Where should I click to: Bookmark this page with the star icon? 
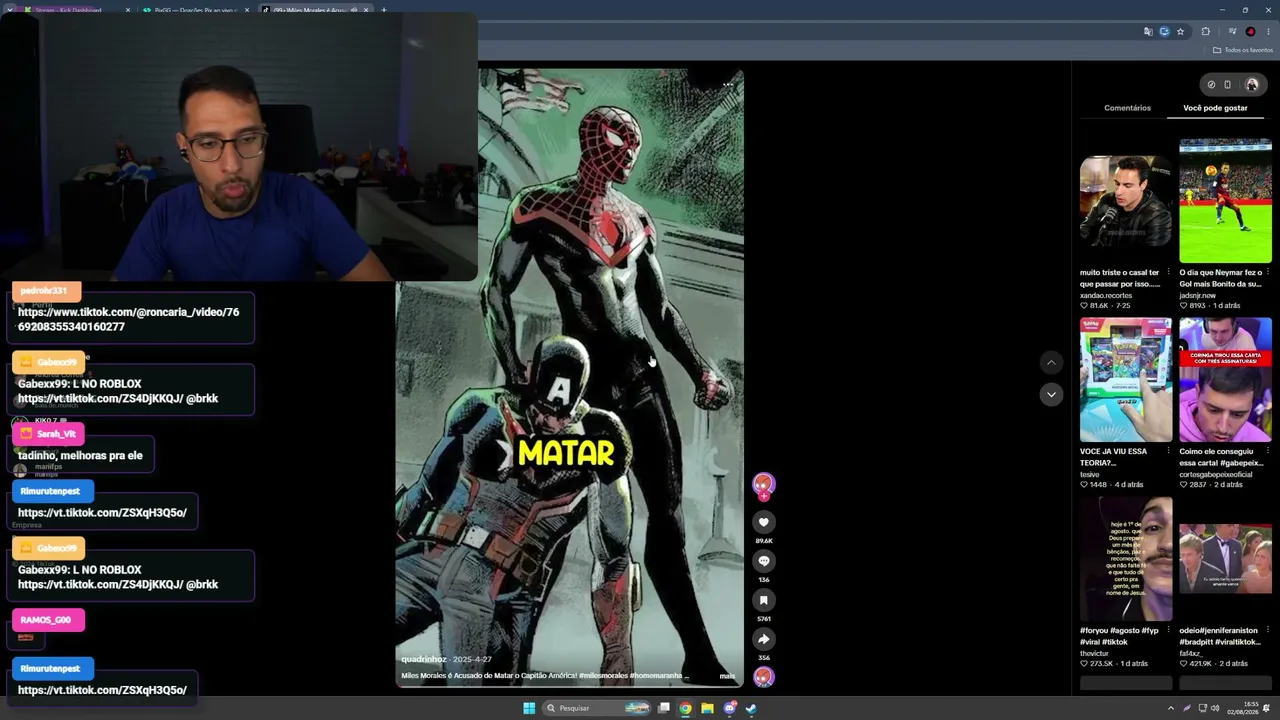[1180, 32]
